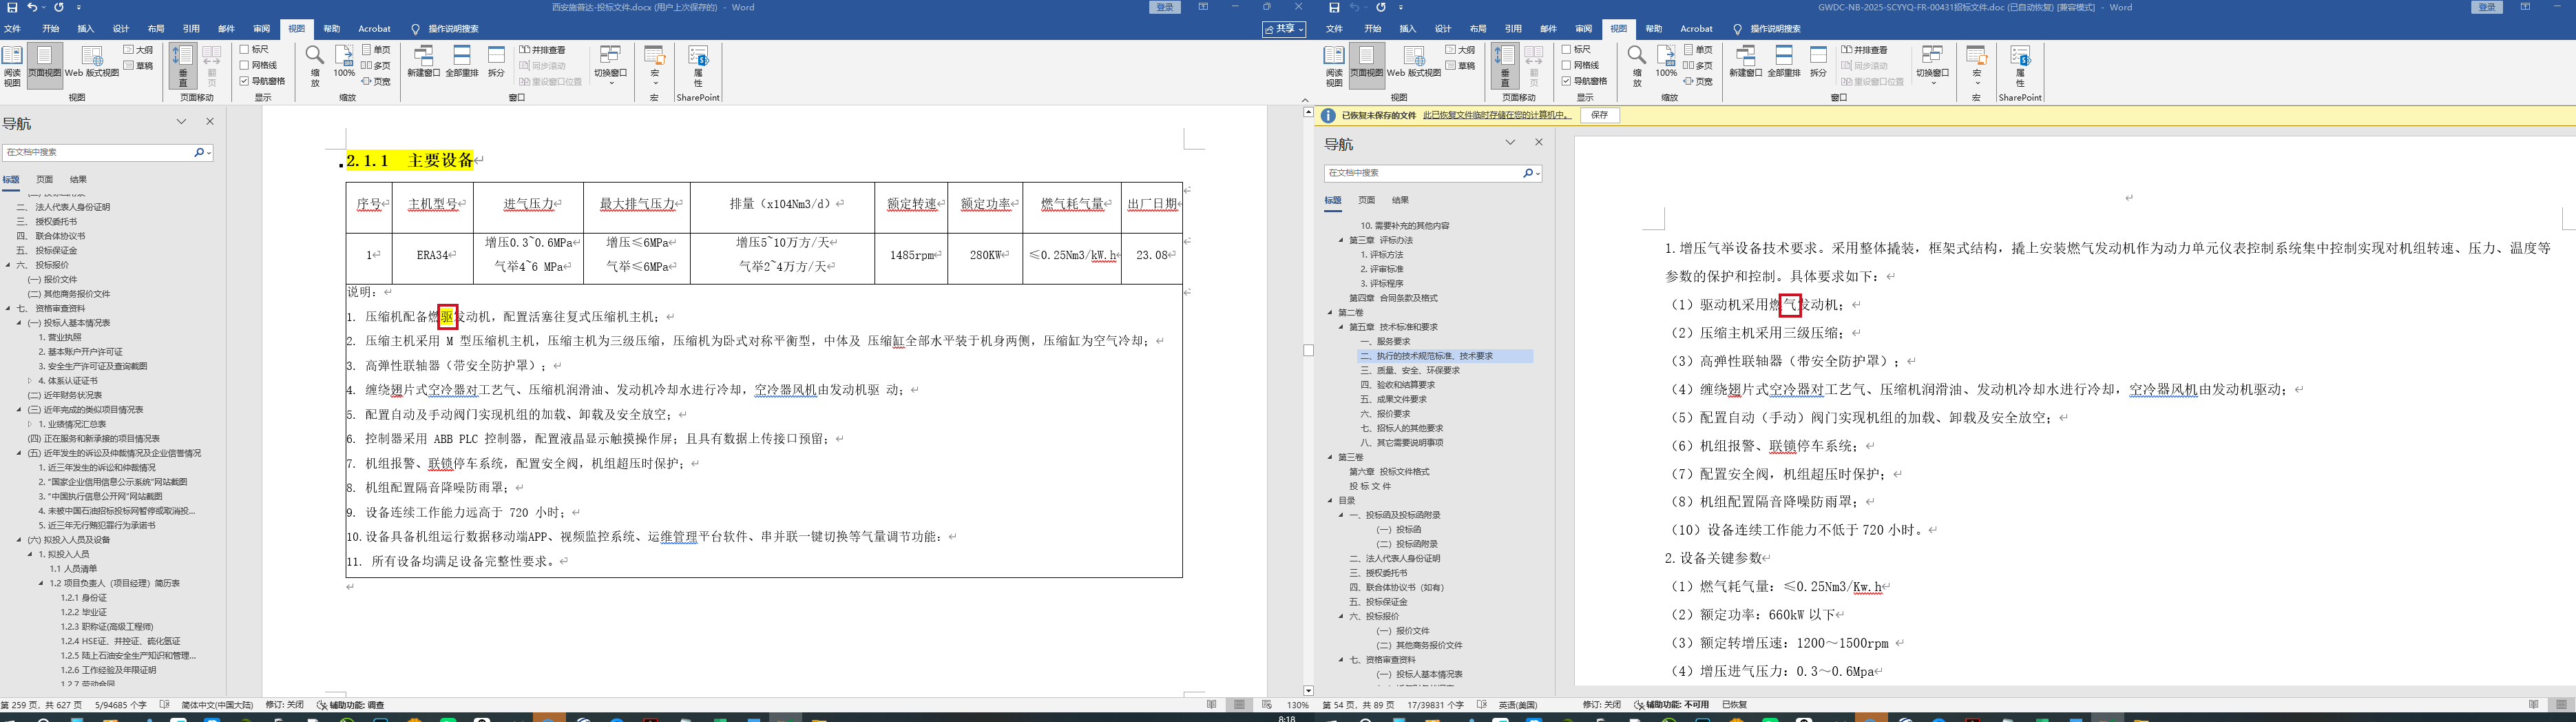2576x722 pixels.
Task: Choose Outline (大纲) view in left window
Action: coord(138,49)
